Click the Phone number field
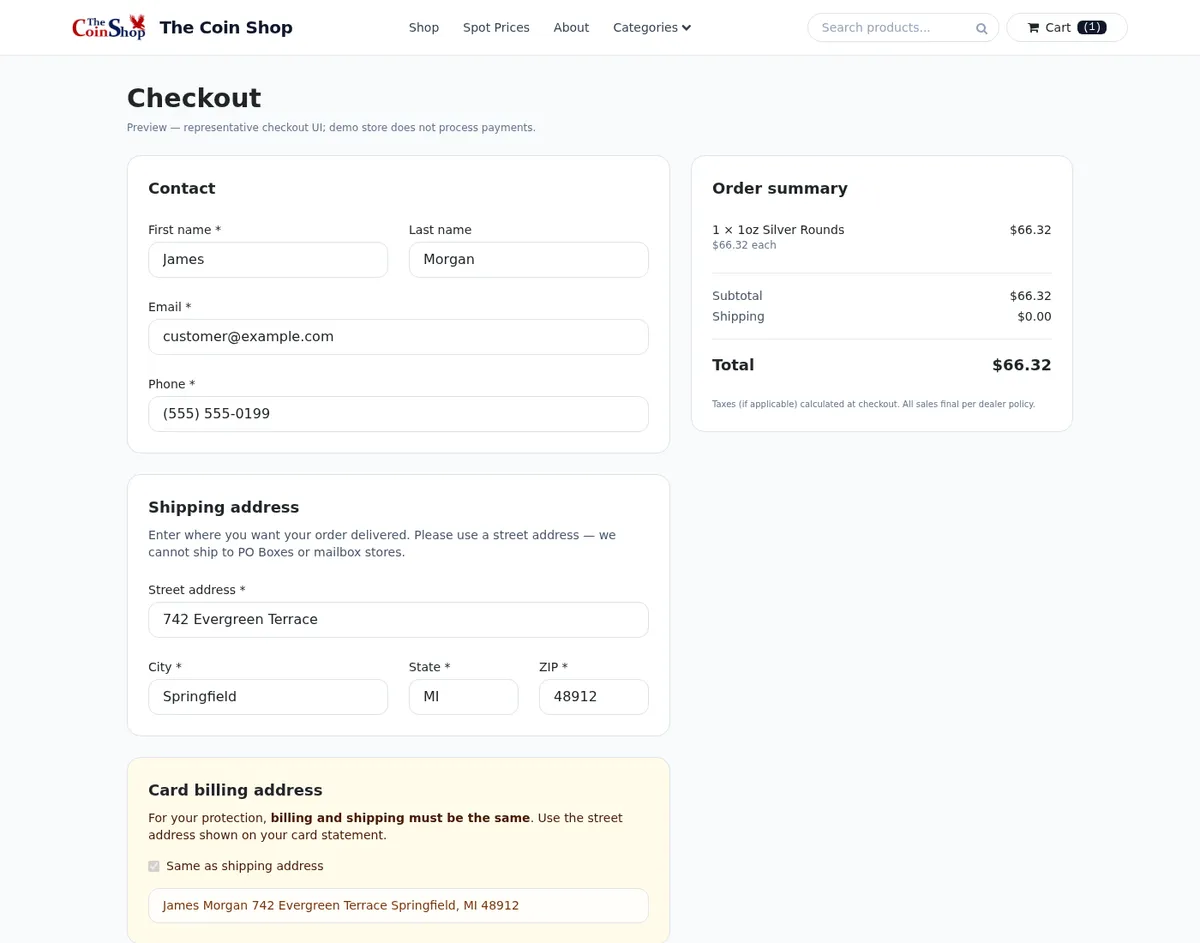 point(398,414)
